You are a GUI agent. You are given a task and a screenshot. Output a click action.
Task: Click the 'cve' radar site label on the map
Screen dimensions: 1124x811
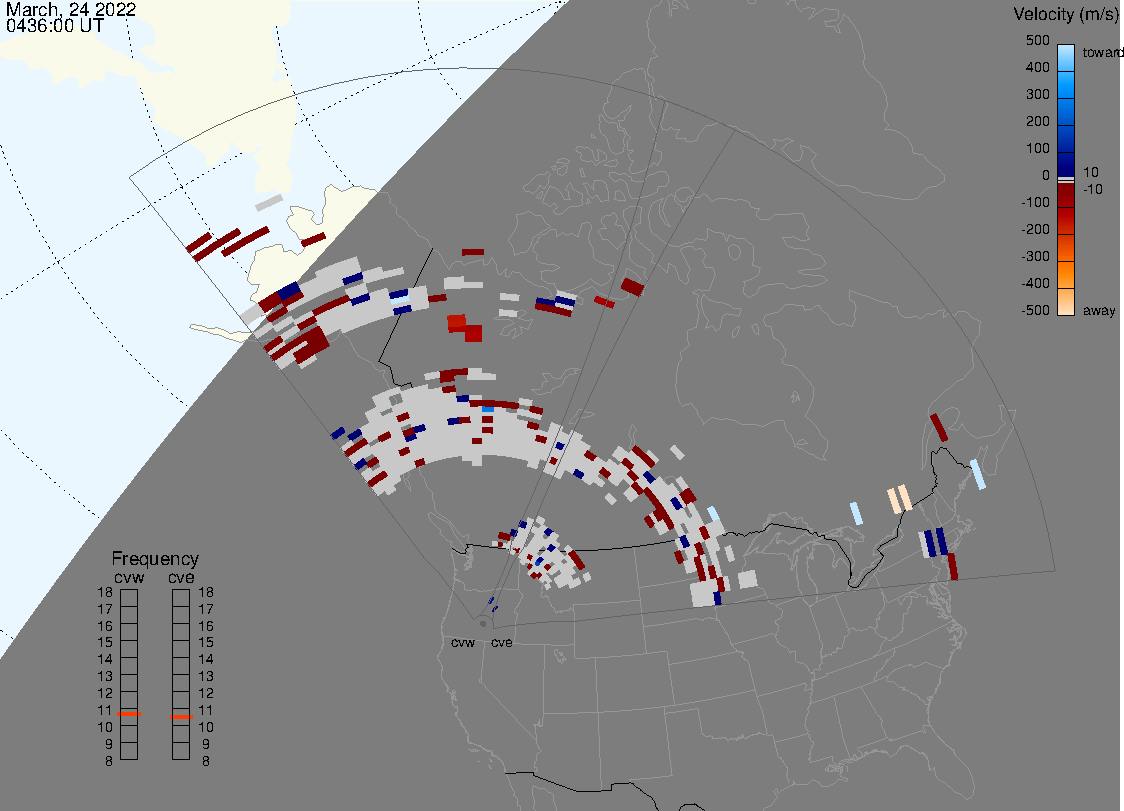tap(502, 642)
